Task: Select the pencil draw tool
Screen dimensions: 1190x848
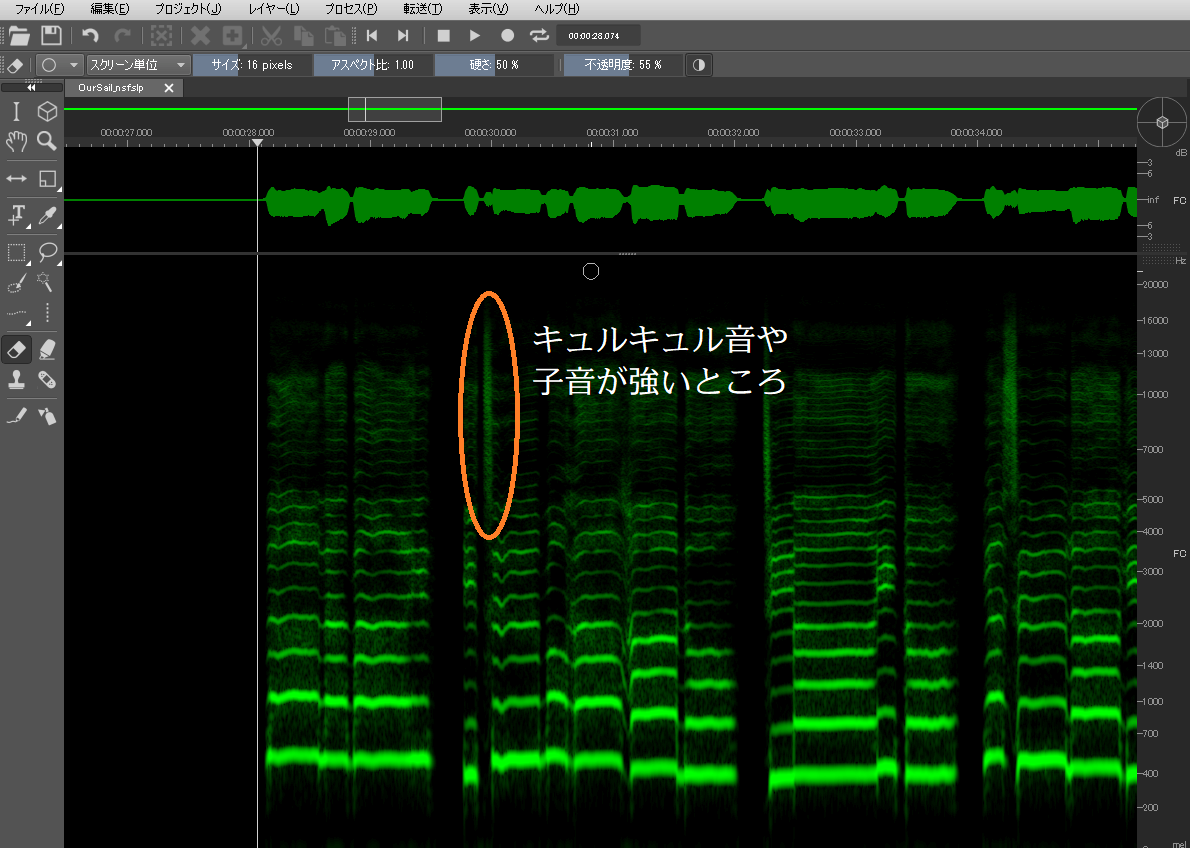Action: click(16, 415)
